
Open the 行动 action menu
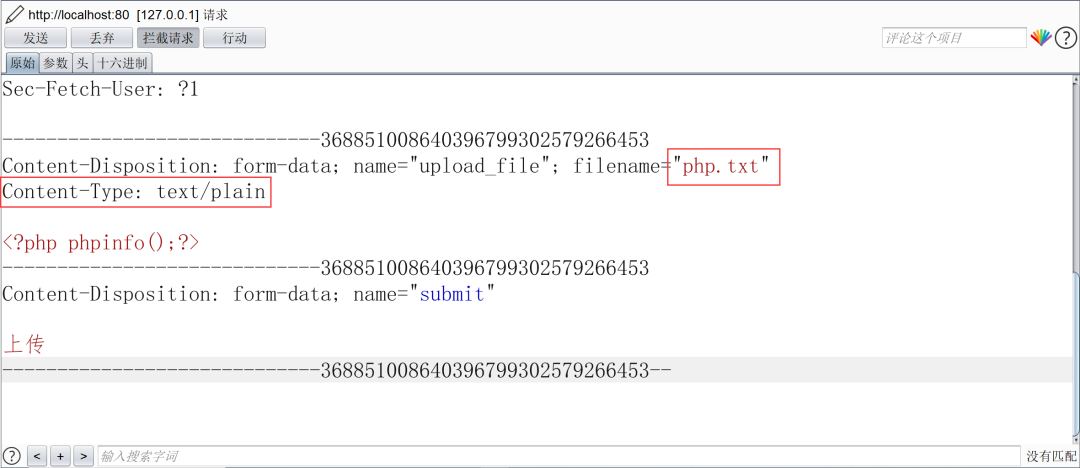[x=235, y=38]
